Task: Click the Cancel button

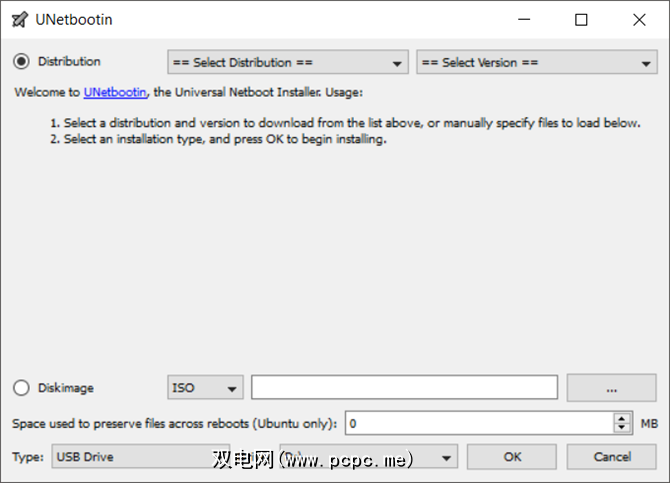Action: pos(611,457)
